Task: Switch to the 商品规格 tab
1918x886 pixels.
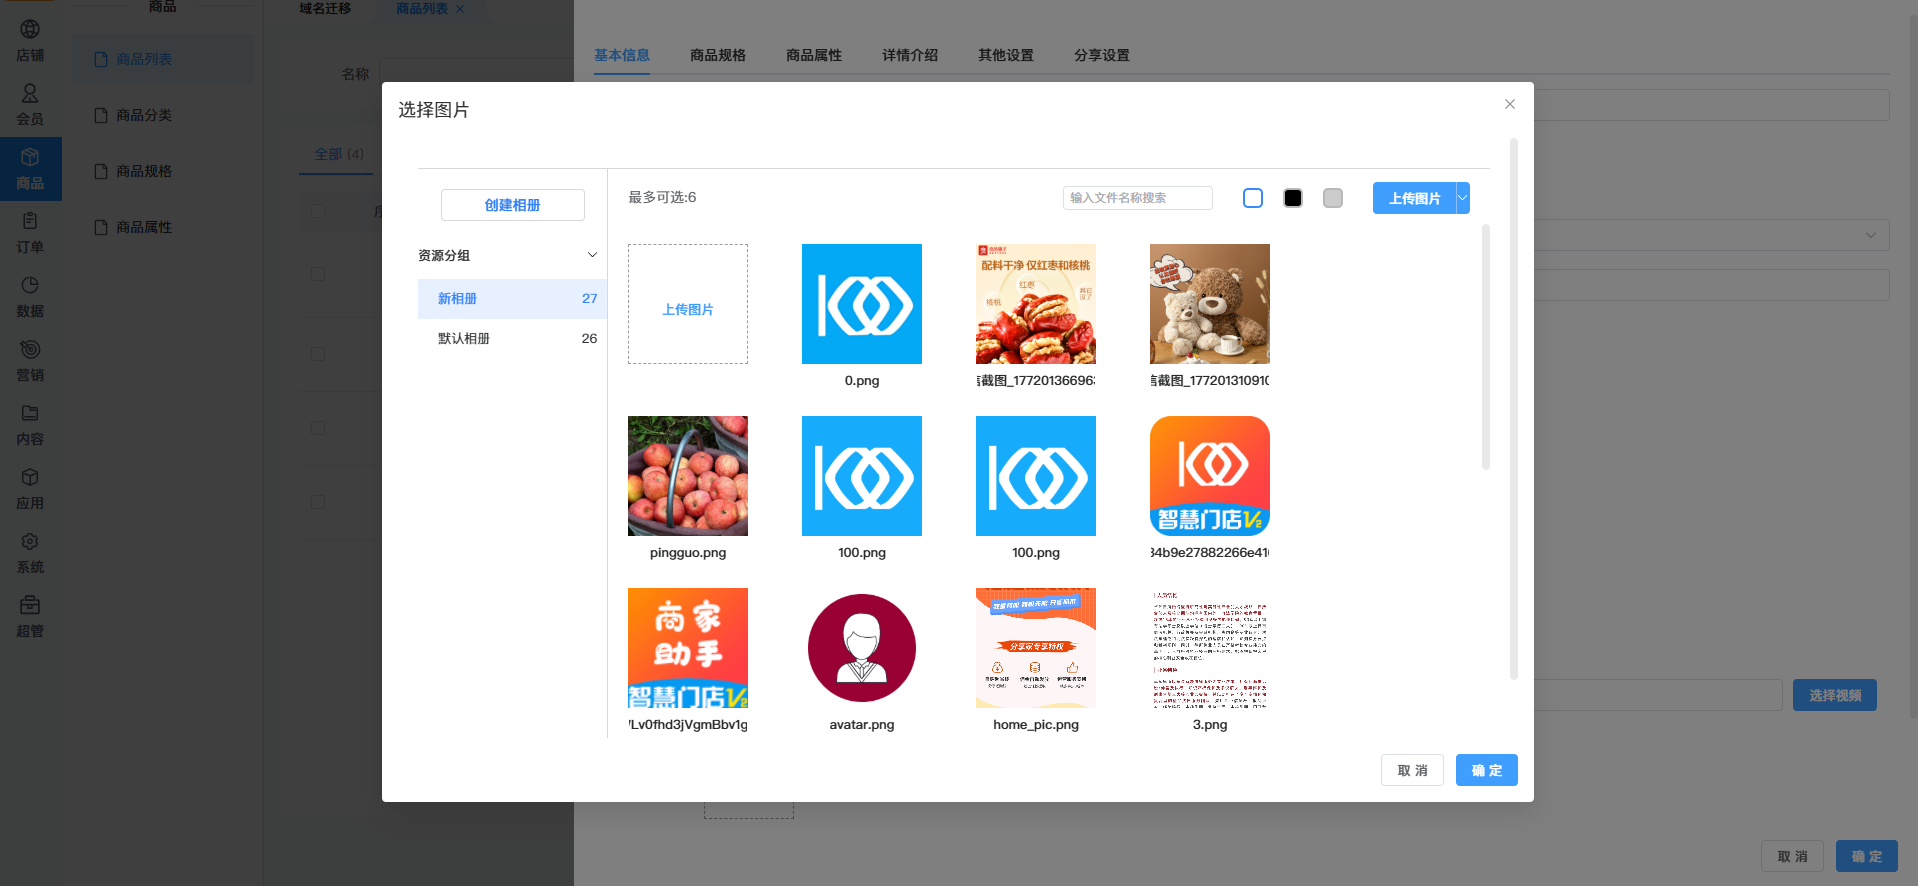Action: (x=718, y=55)
